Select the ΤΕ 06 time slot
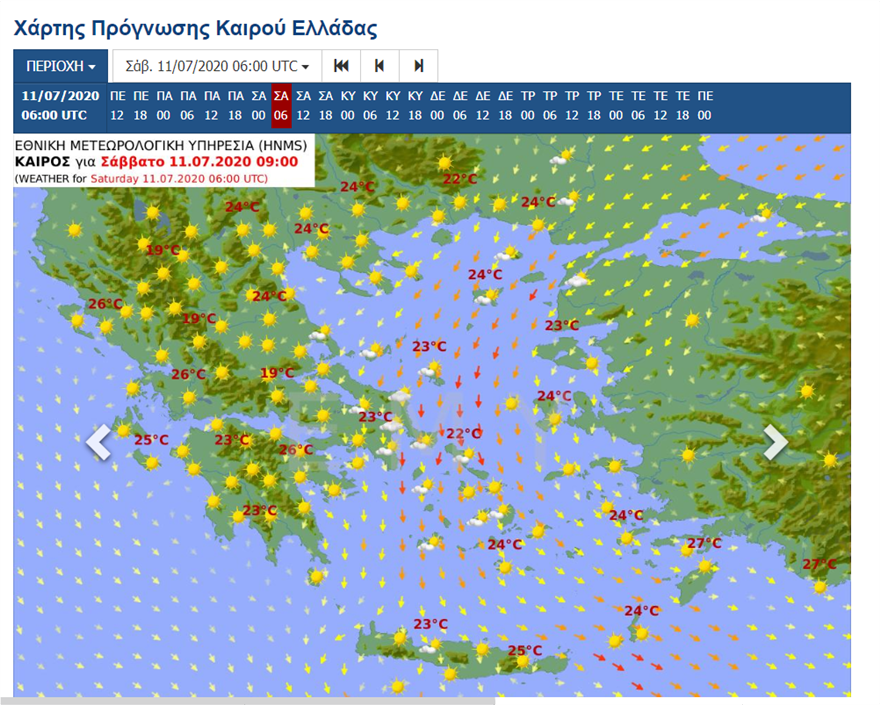 pos(638,106)
